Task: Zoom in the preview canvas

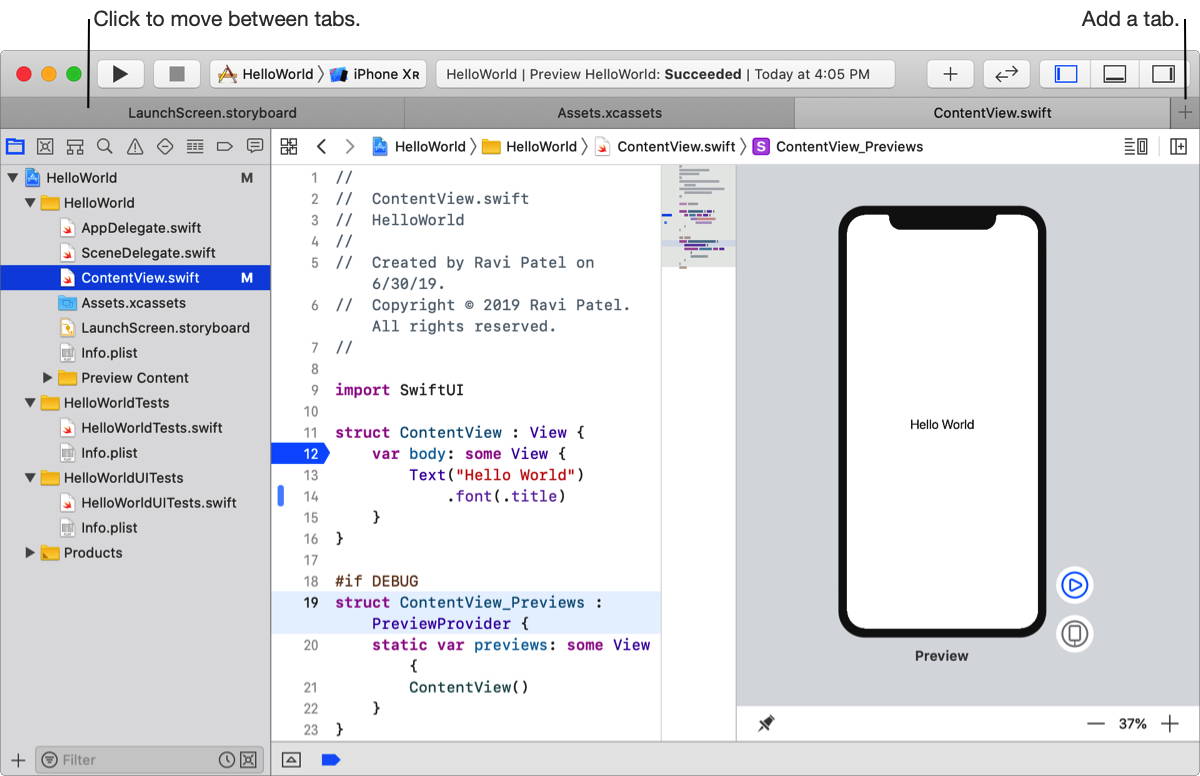Action: tap(1170, 724)
